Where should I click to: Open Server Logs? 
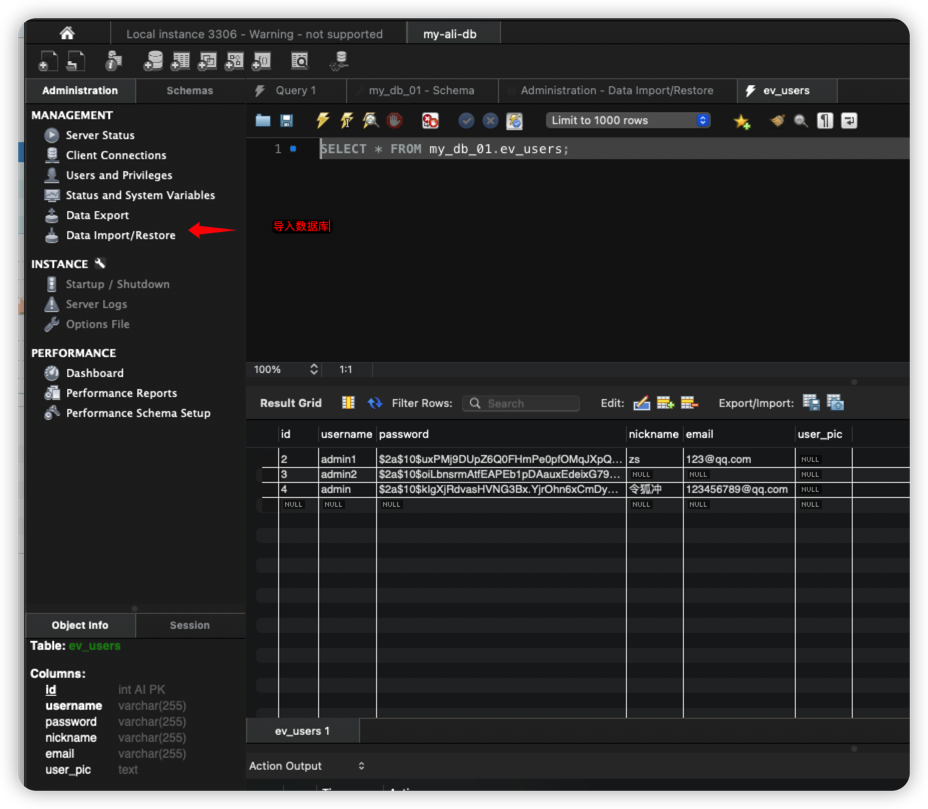click(x=96, y=304)
